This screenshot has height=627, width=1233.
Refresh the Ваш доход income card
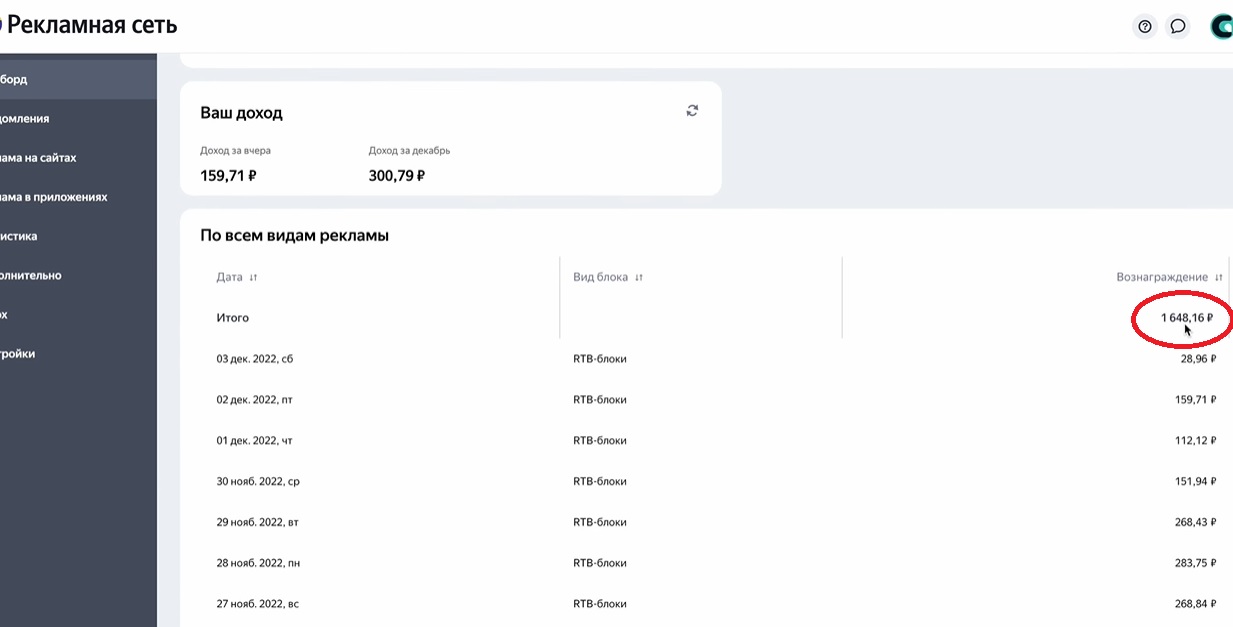pos(692,111)
